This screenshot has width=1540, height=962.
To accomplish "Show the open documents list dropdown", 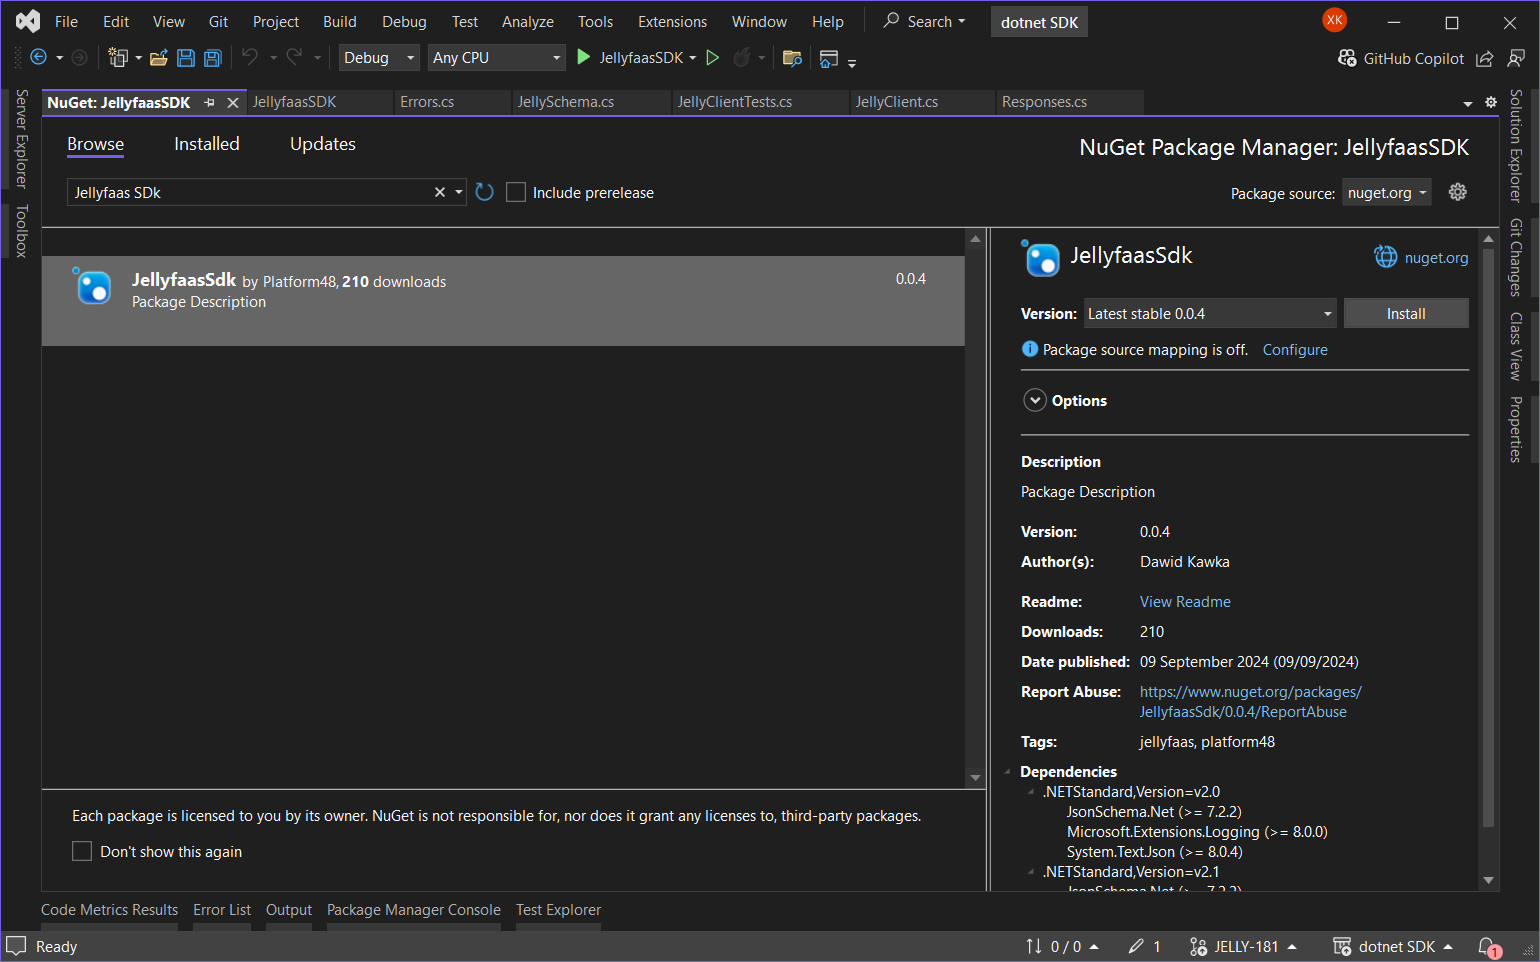I will coord(1468,103).
